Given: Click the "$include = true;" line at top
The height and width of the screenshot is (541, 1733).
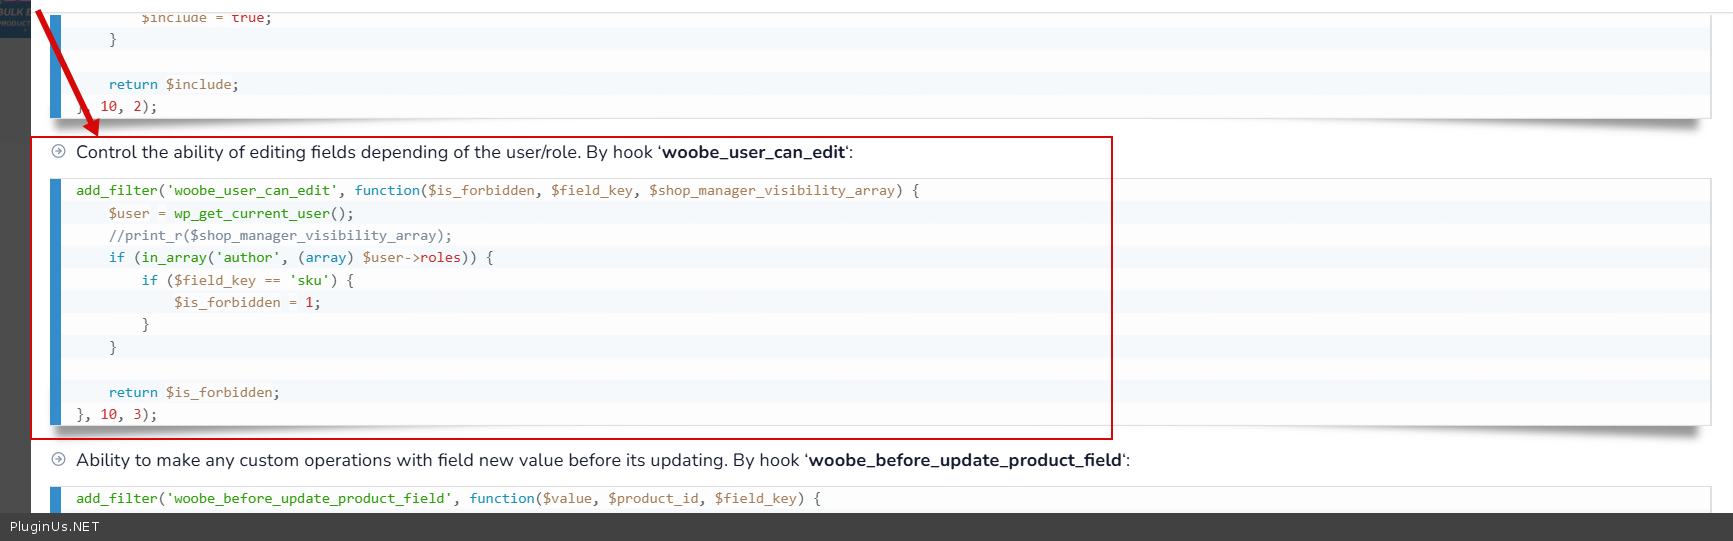Looking at the screenshot, I should click(x=206, y=18).
